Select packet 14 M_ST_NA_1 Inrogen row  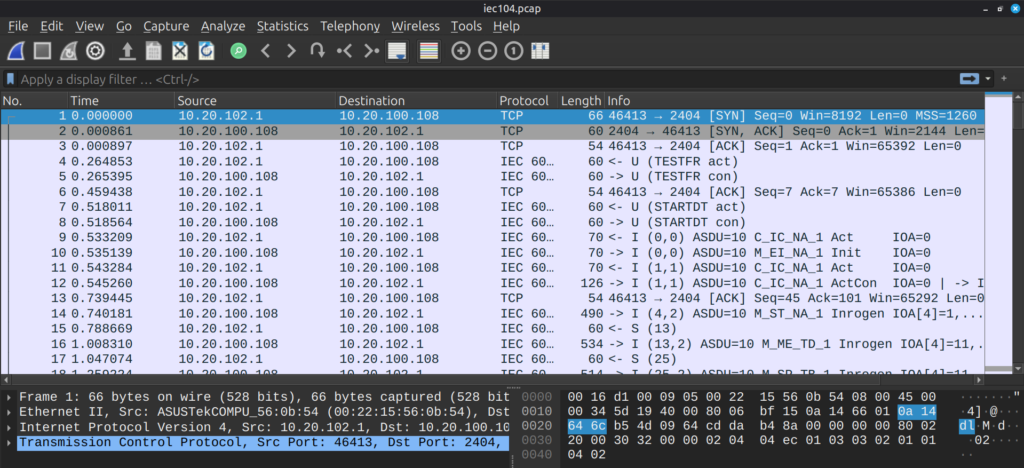coord(492,313)
